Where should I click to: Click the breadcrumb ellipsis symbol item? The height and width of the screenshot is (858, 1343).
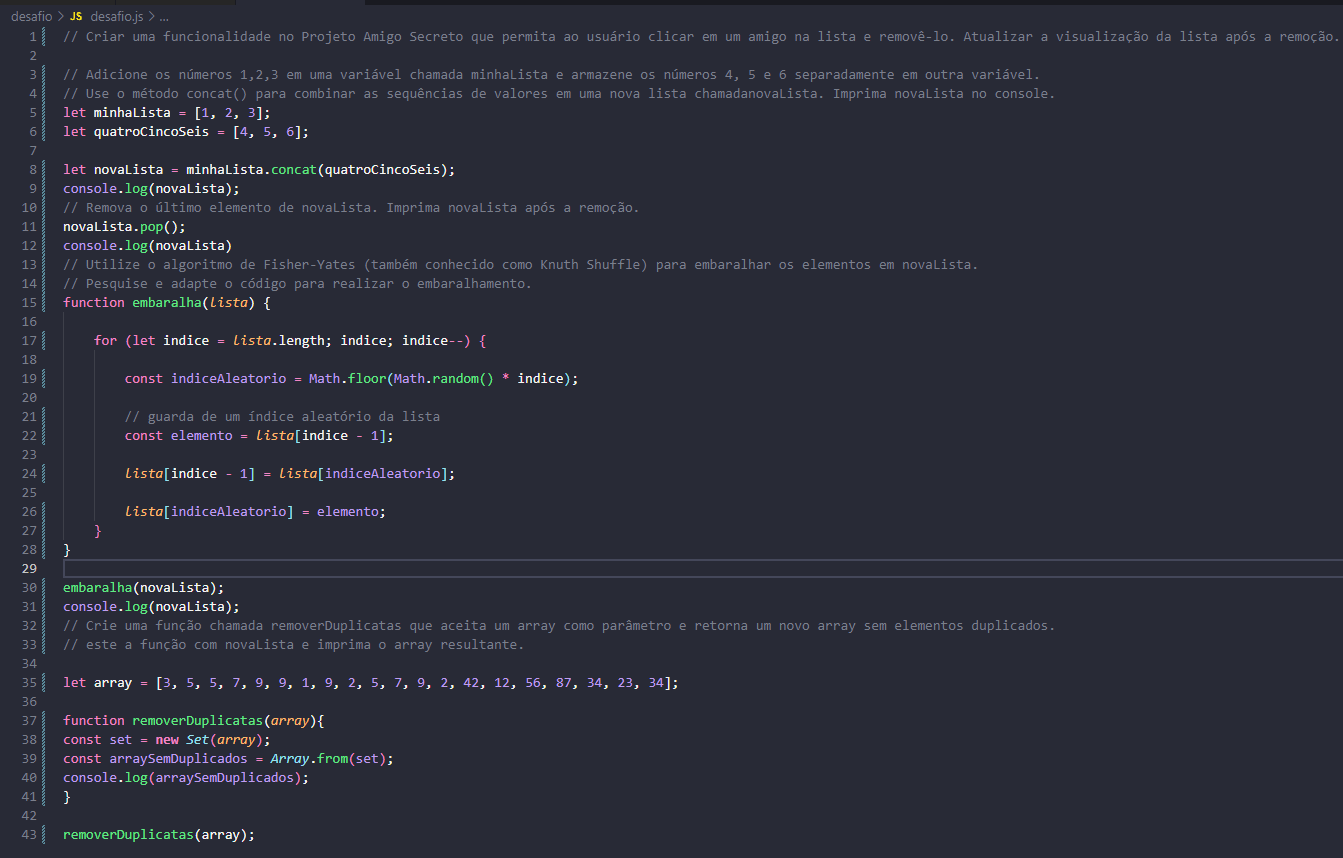pos(163,17)
